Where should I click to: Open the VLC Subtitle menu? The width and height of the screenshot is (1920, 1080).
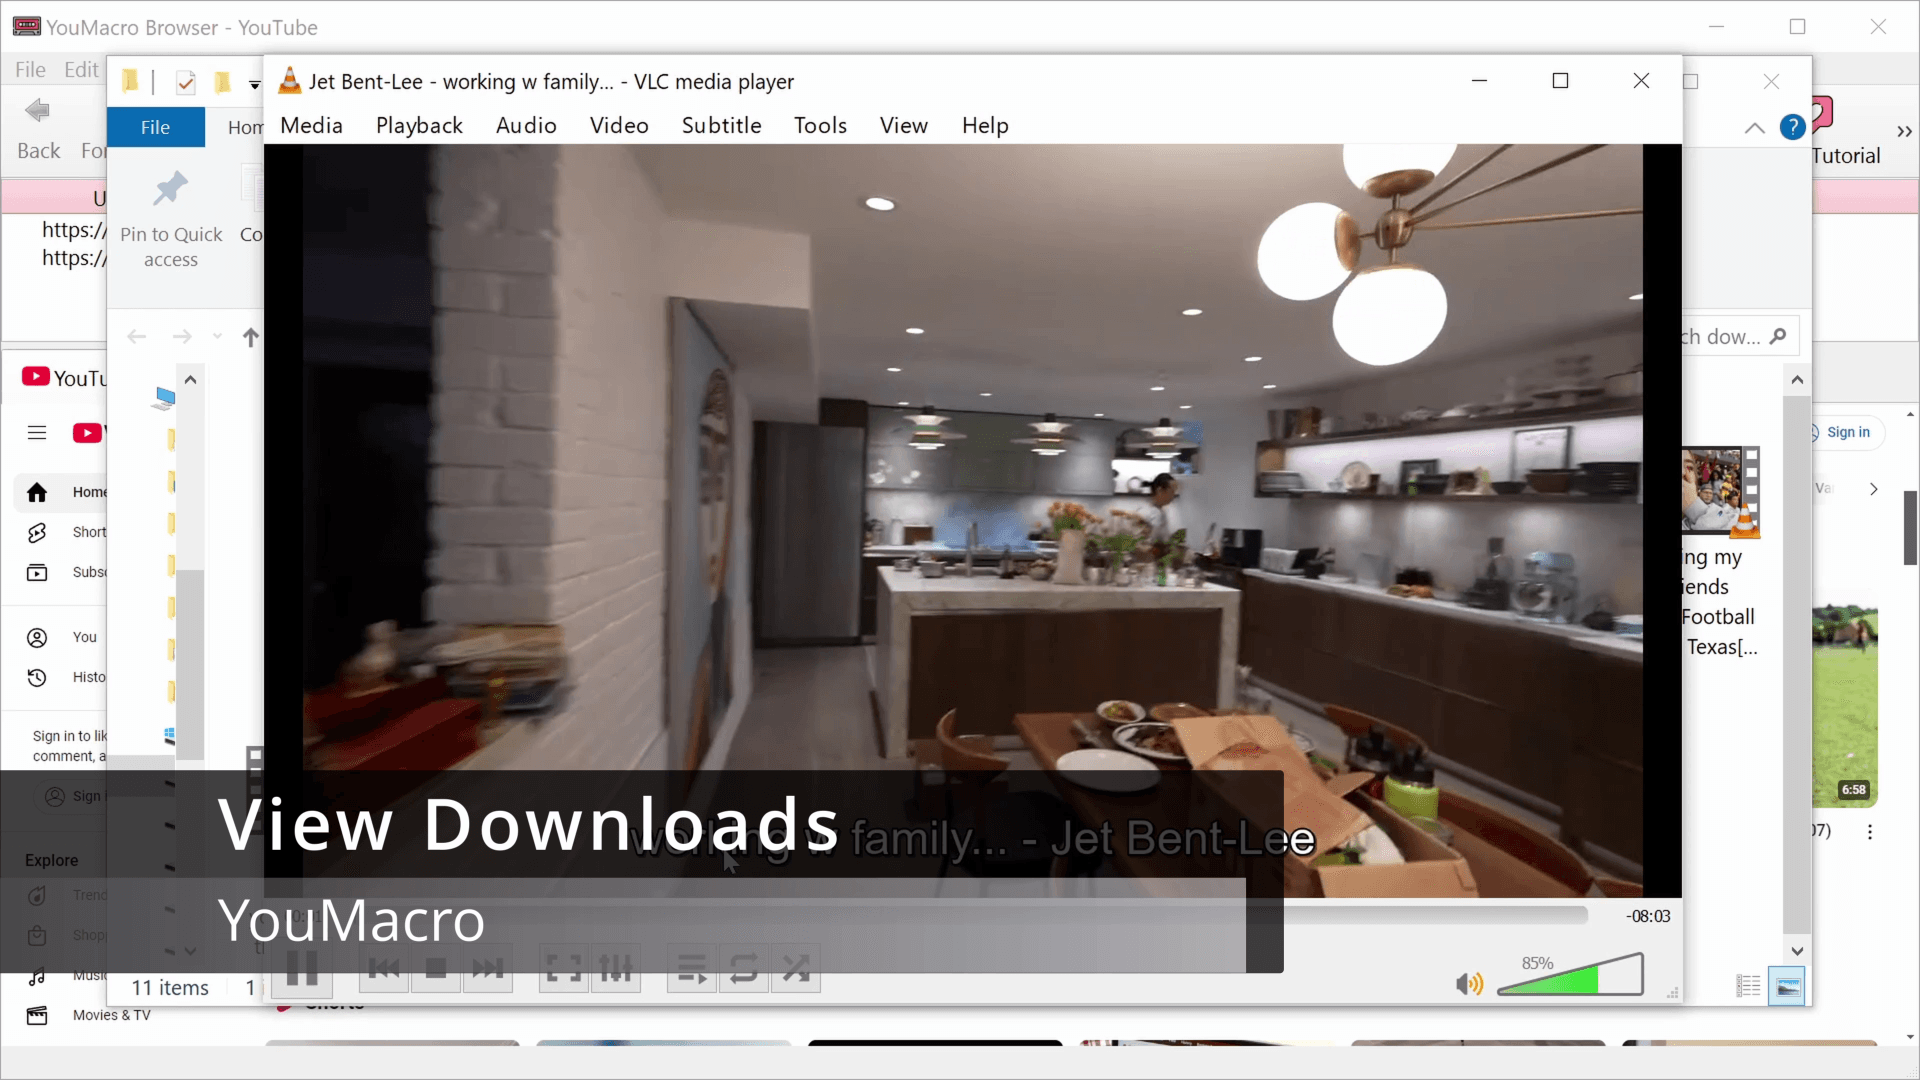[x=721, y=125]
